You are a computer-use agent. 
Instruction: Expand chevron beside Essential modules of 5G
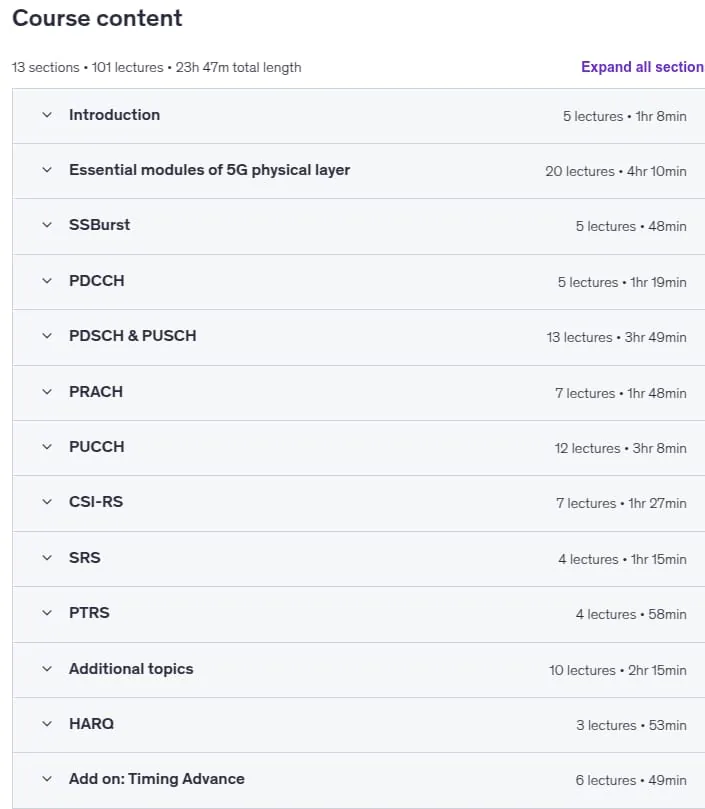[x=47, y=170]
